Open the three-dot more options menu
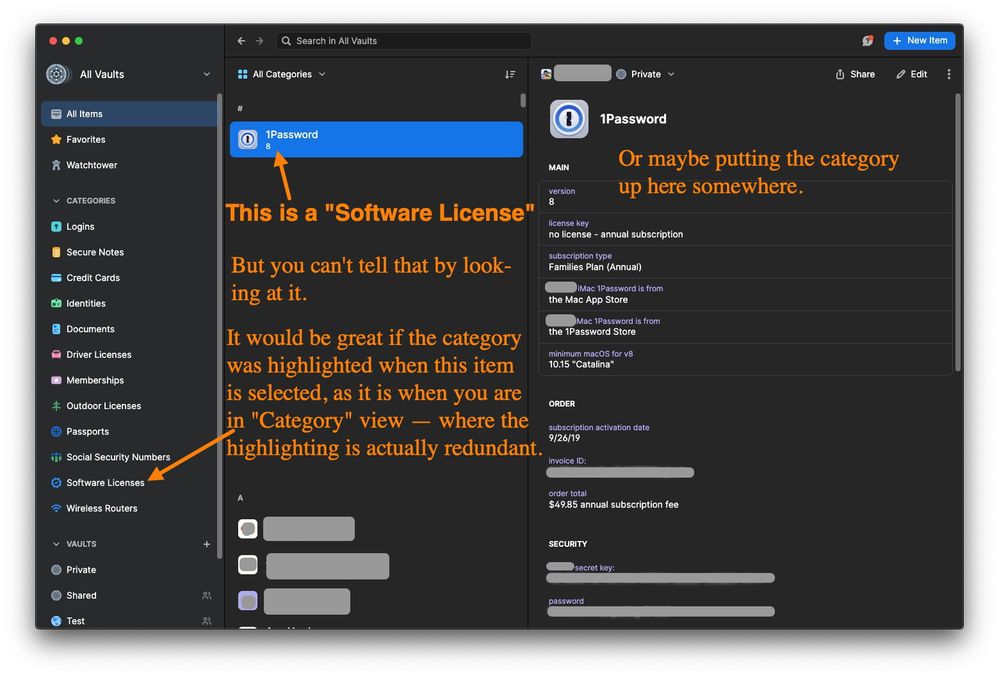The width and height of the screenshot is (999, 676). 948,74
